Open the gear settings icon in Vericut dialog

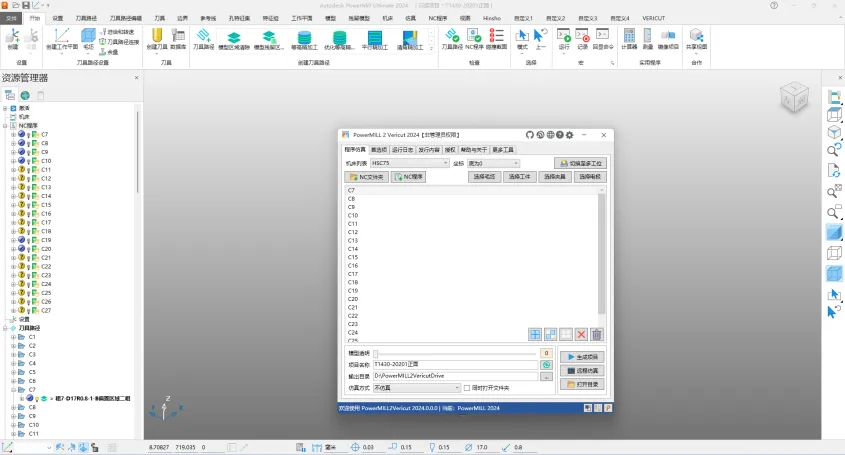(x=570, y=135)
